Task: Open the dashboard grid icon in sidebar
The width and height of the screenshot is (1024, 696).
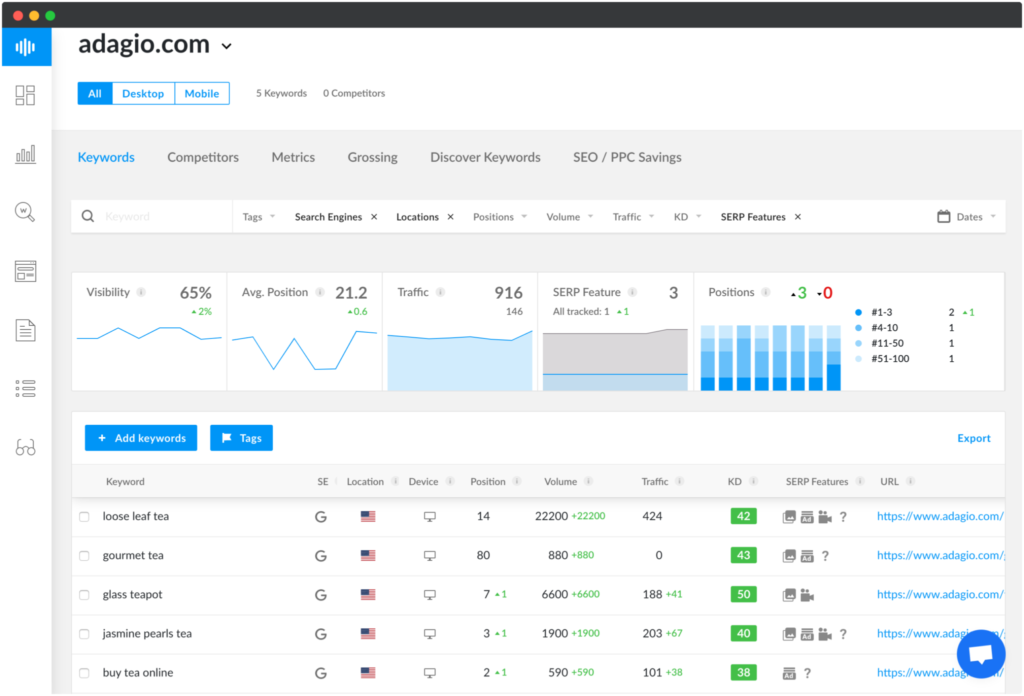Action: [x=25, y=95]
